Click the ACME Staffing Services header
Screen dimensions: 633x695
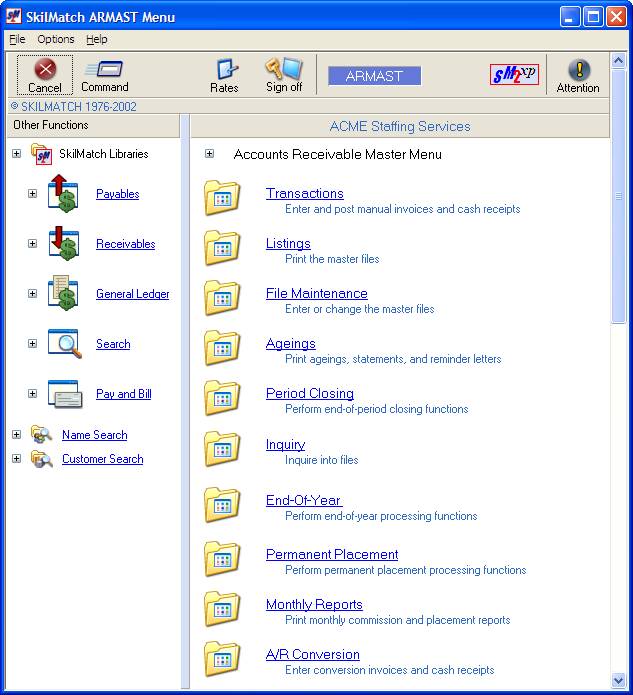(x=400, y=126)
